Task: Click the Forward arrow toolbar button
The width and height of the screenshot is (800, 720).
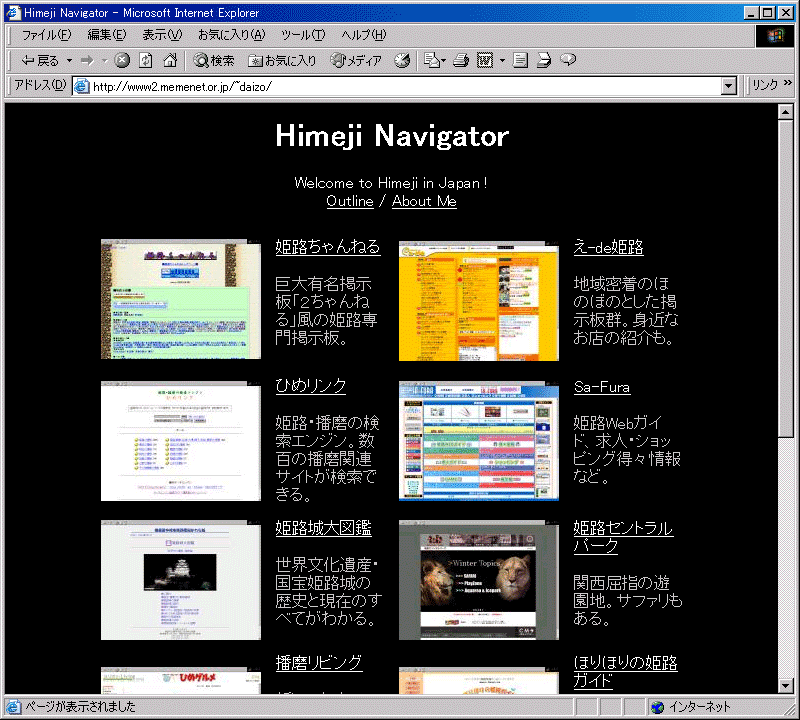Action: (88, 61)
